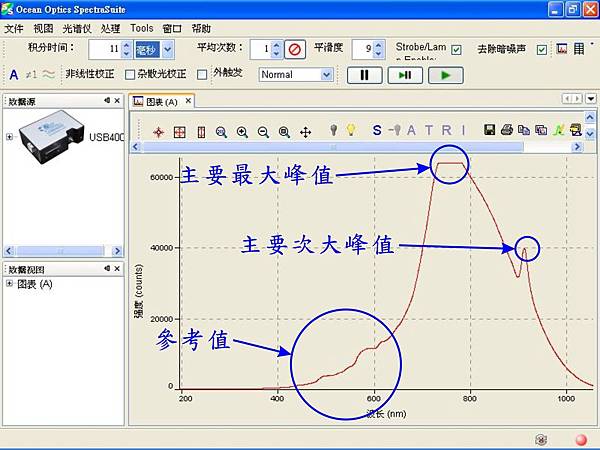Open the 处理 menu
This screenshot has width=600, height=450.
[x=111, y=29]
